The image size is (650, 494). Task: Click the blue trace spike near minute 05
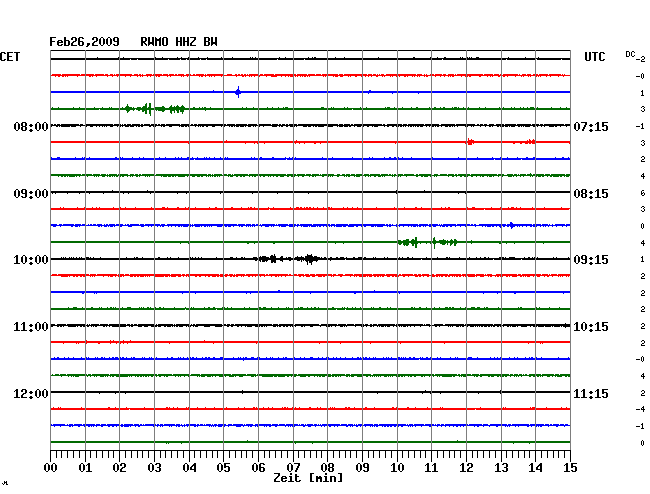[x=238, y=92]
